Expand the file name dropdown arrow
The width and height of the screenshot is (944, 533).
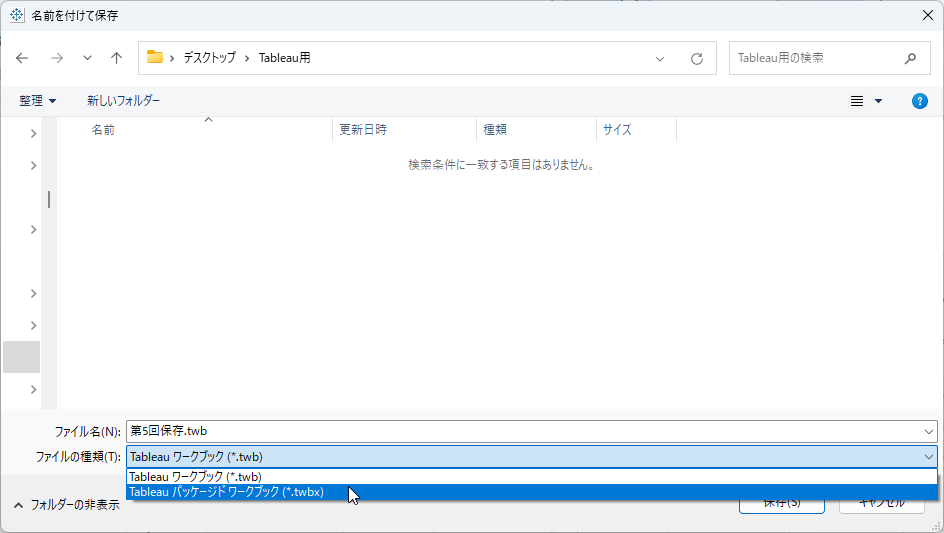pyautogui.click(x=929, y=431)
